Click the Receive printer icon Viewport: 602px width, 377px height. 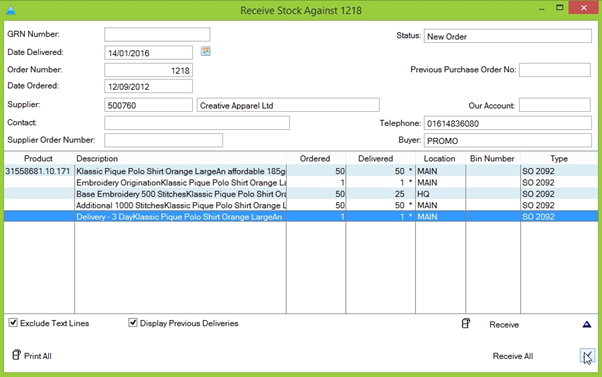(x=466, y=324)
